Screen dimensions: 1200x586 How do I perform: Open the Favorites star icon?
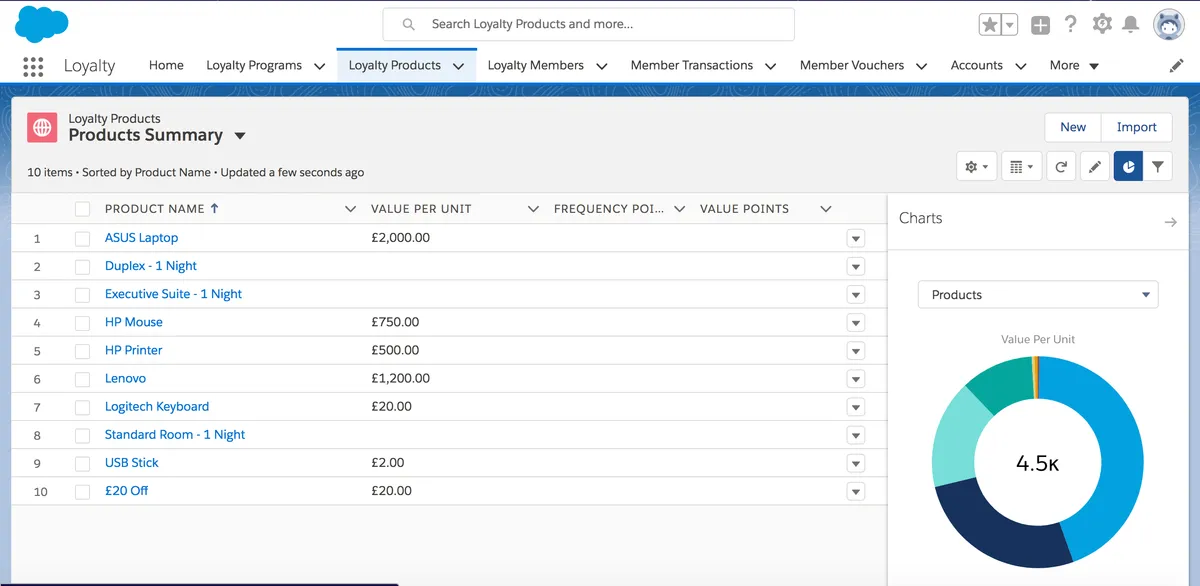click(x=990, y=25)
